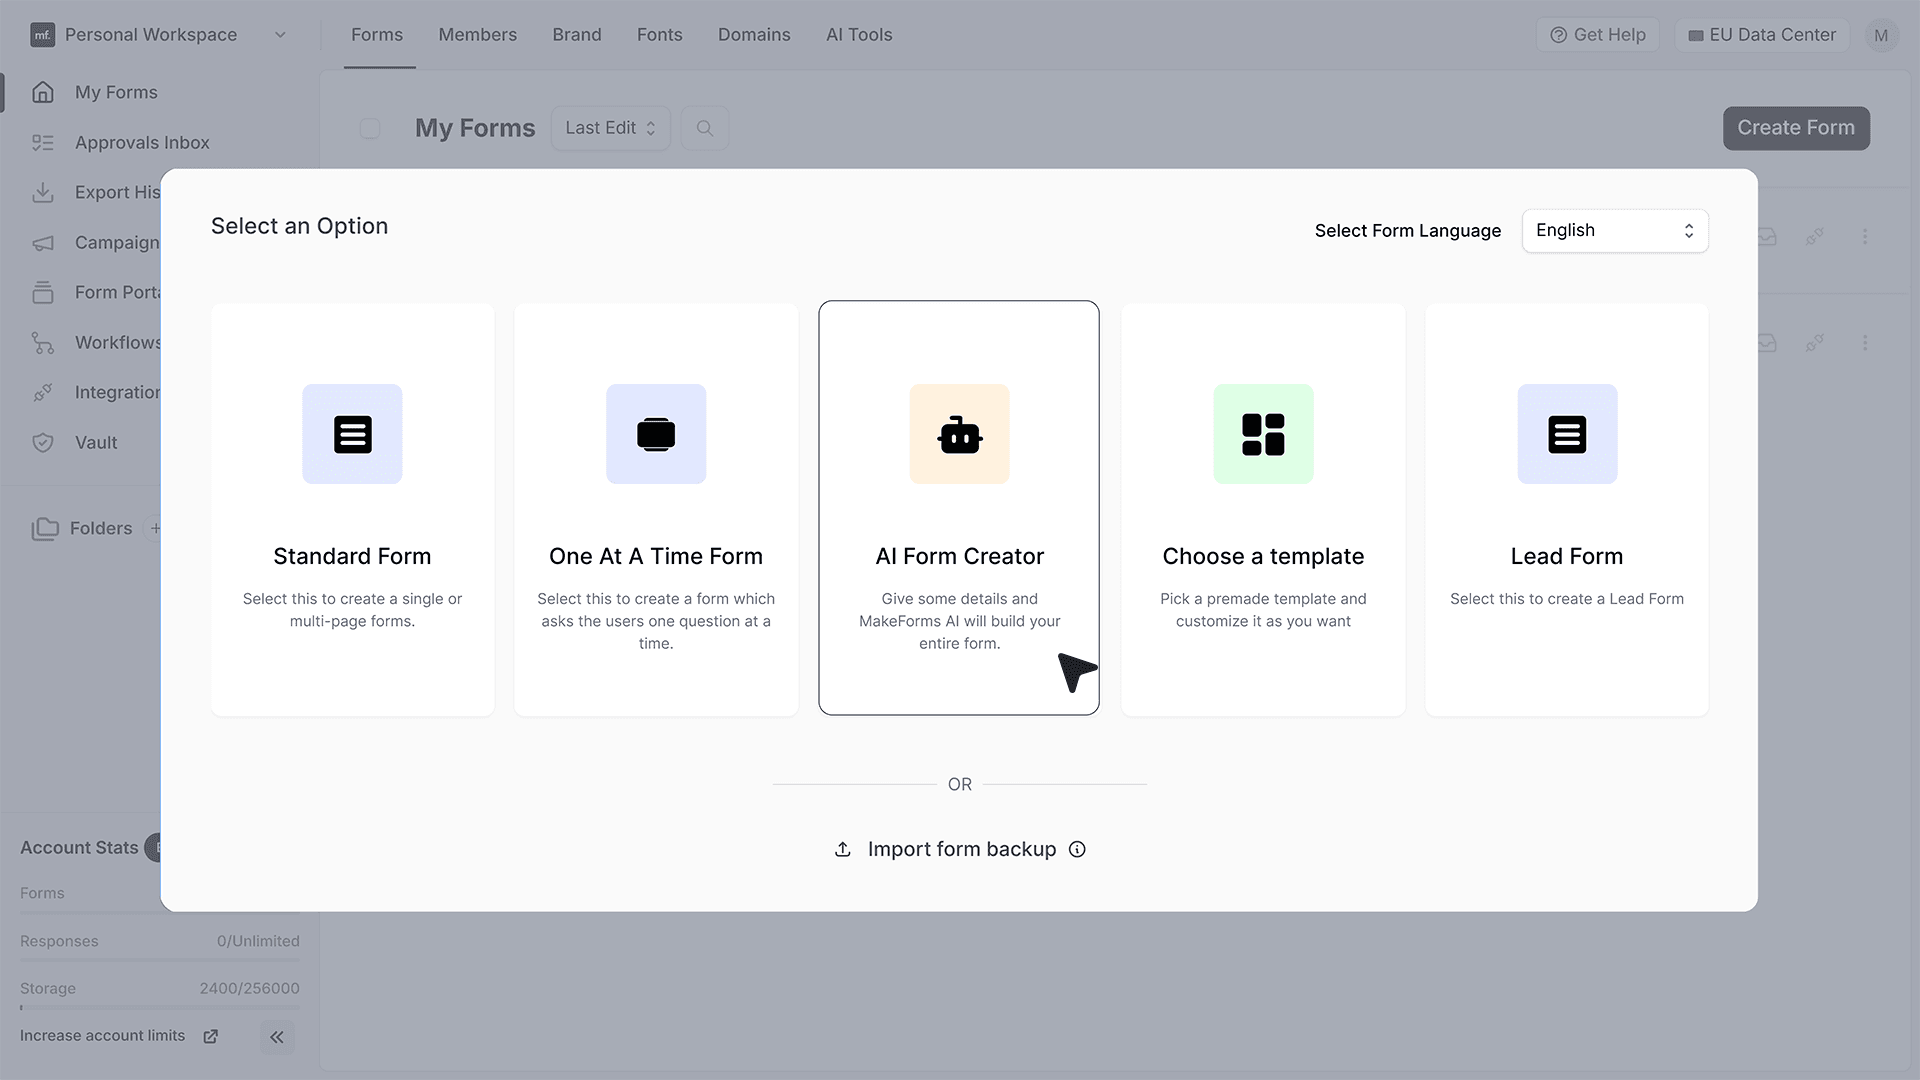This screenshot has height=1080, width=1920.
Task: Click the One At A Time Form title
Action: tap(656, 556)
